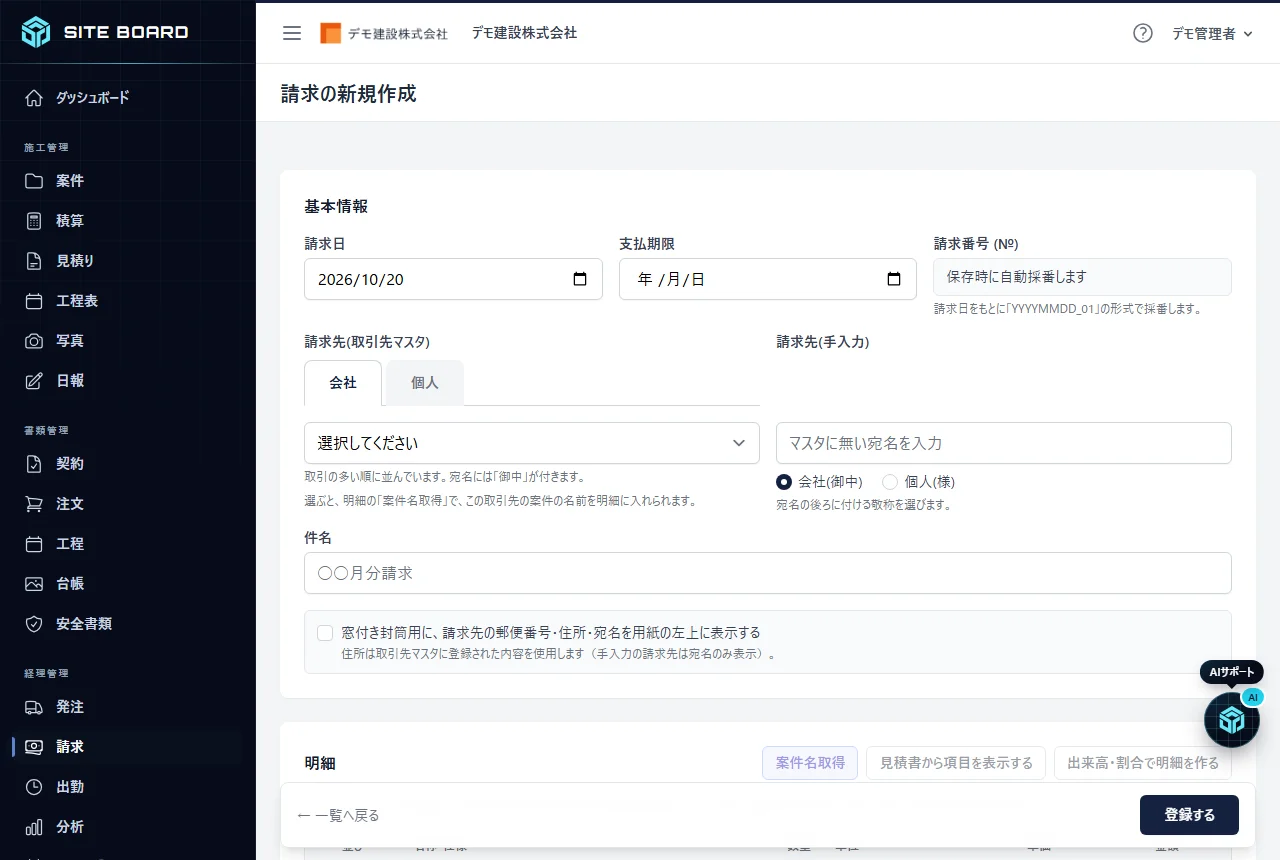Switch to the 個人 tab

[425, 382]
